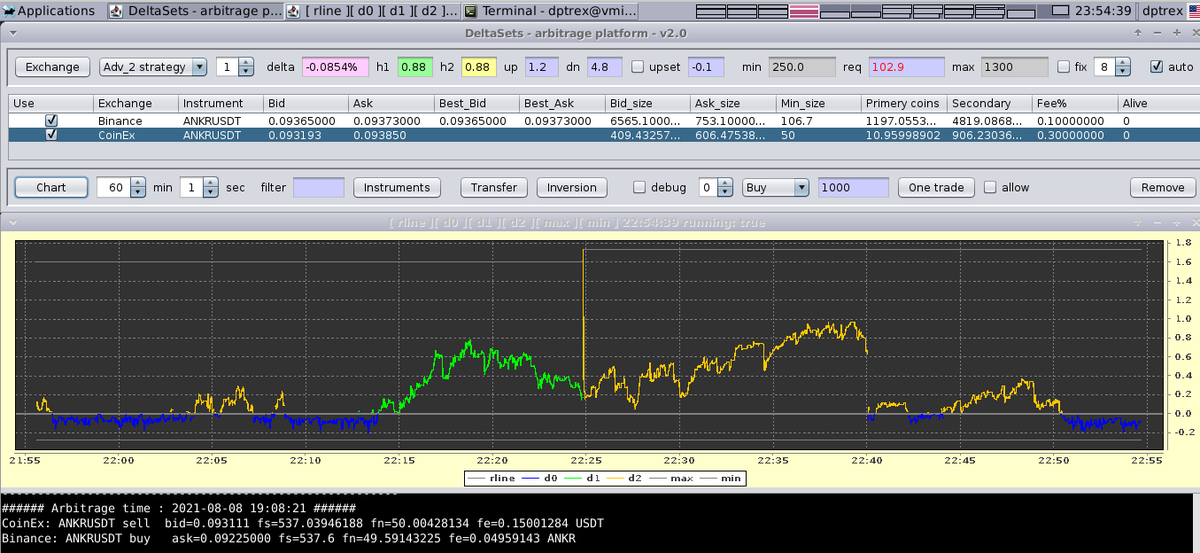Viewport: 1200px width, 553px height.
Task: Open the Adv_2 strategy dropdown
Action: 153,67
